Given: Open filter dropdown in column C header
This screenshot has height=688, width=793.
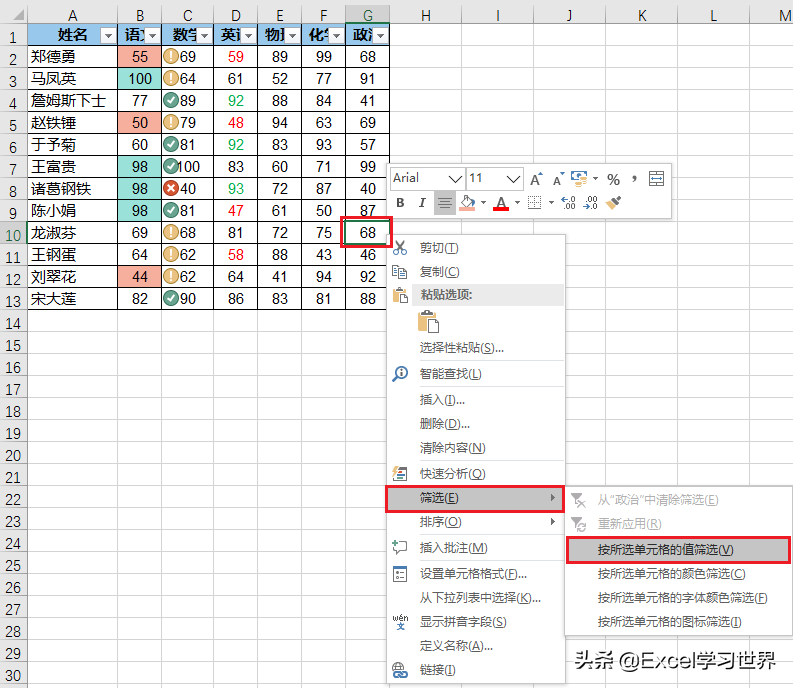Looking at the screenshot, I should point(205,35).
